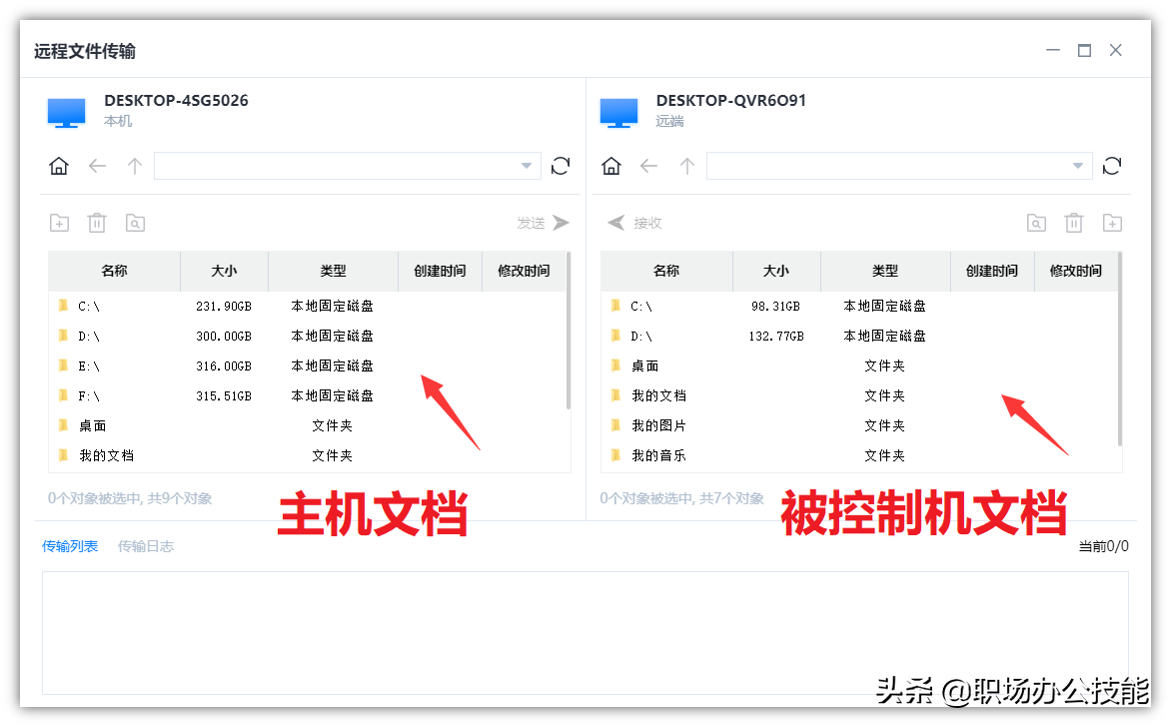The image size is (1171, 727).
Task: Select remote 桌面 folder
Action: point(859,366)
